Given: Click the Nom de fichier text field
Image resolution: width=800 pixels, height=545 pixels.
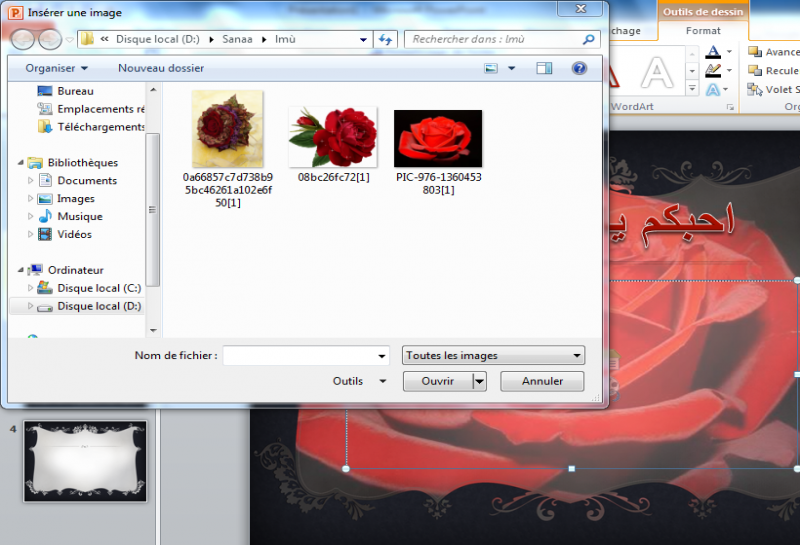Looking at the screenshot, I should tap(300, 355).
